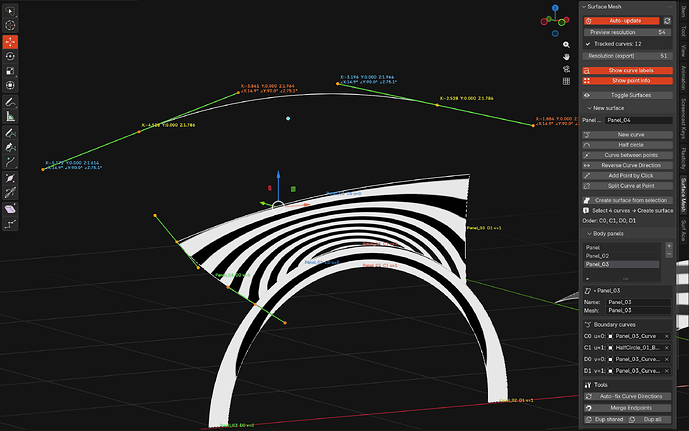Activate the Transform tool

(10, 85)
